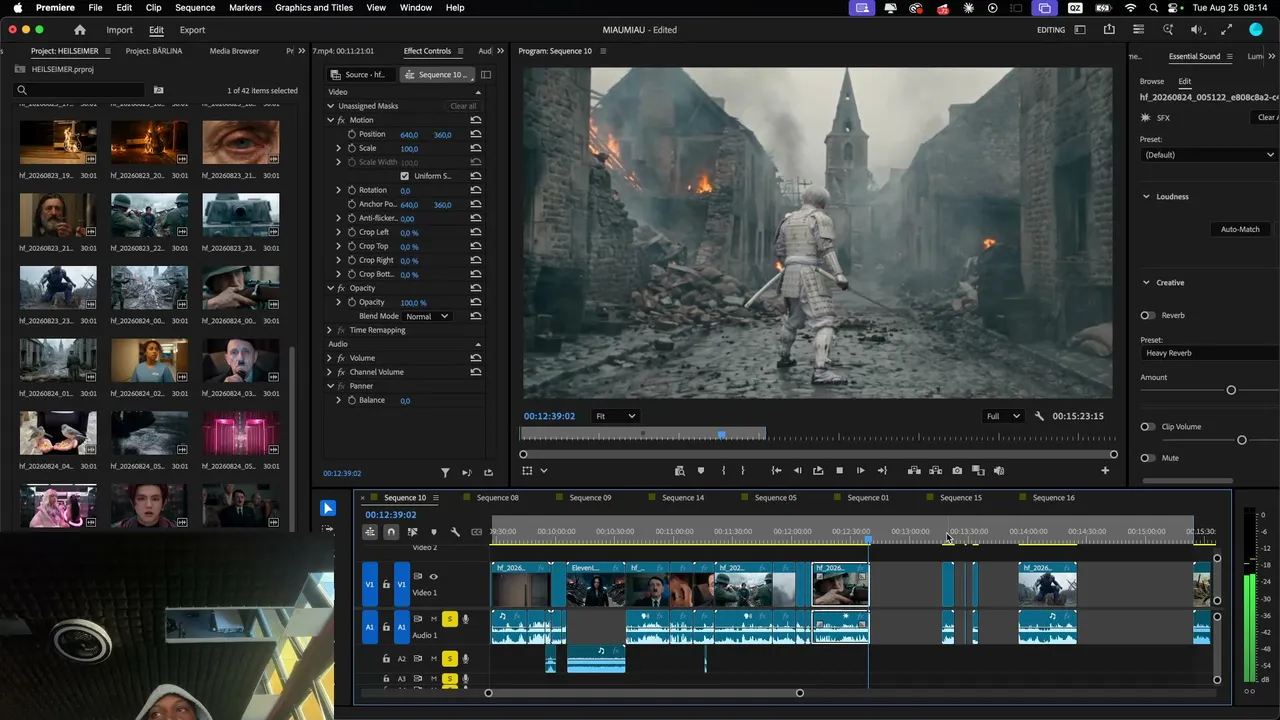This screenshot has width=1280, height=720.
Task: Open the Fit zoom level dropdown
Action: click(615, 416)
